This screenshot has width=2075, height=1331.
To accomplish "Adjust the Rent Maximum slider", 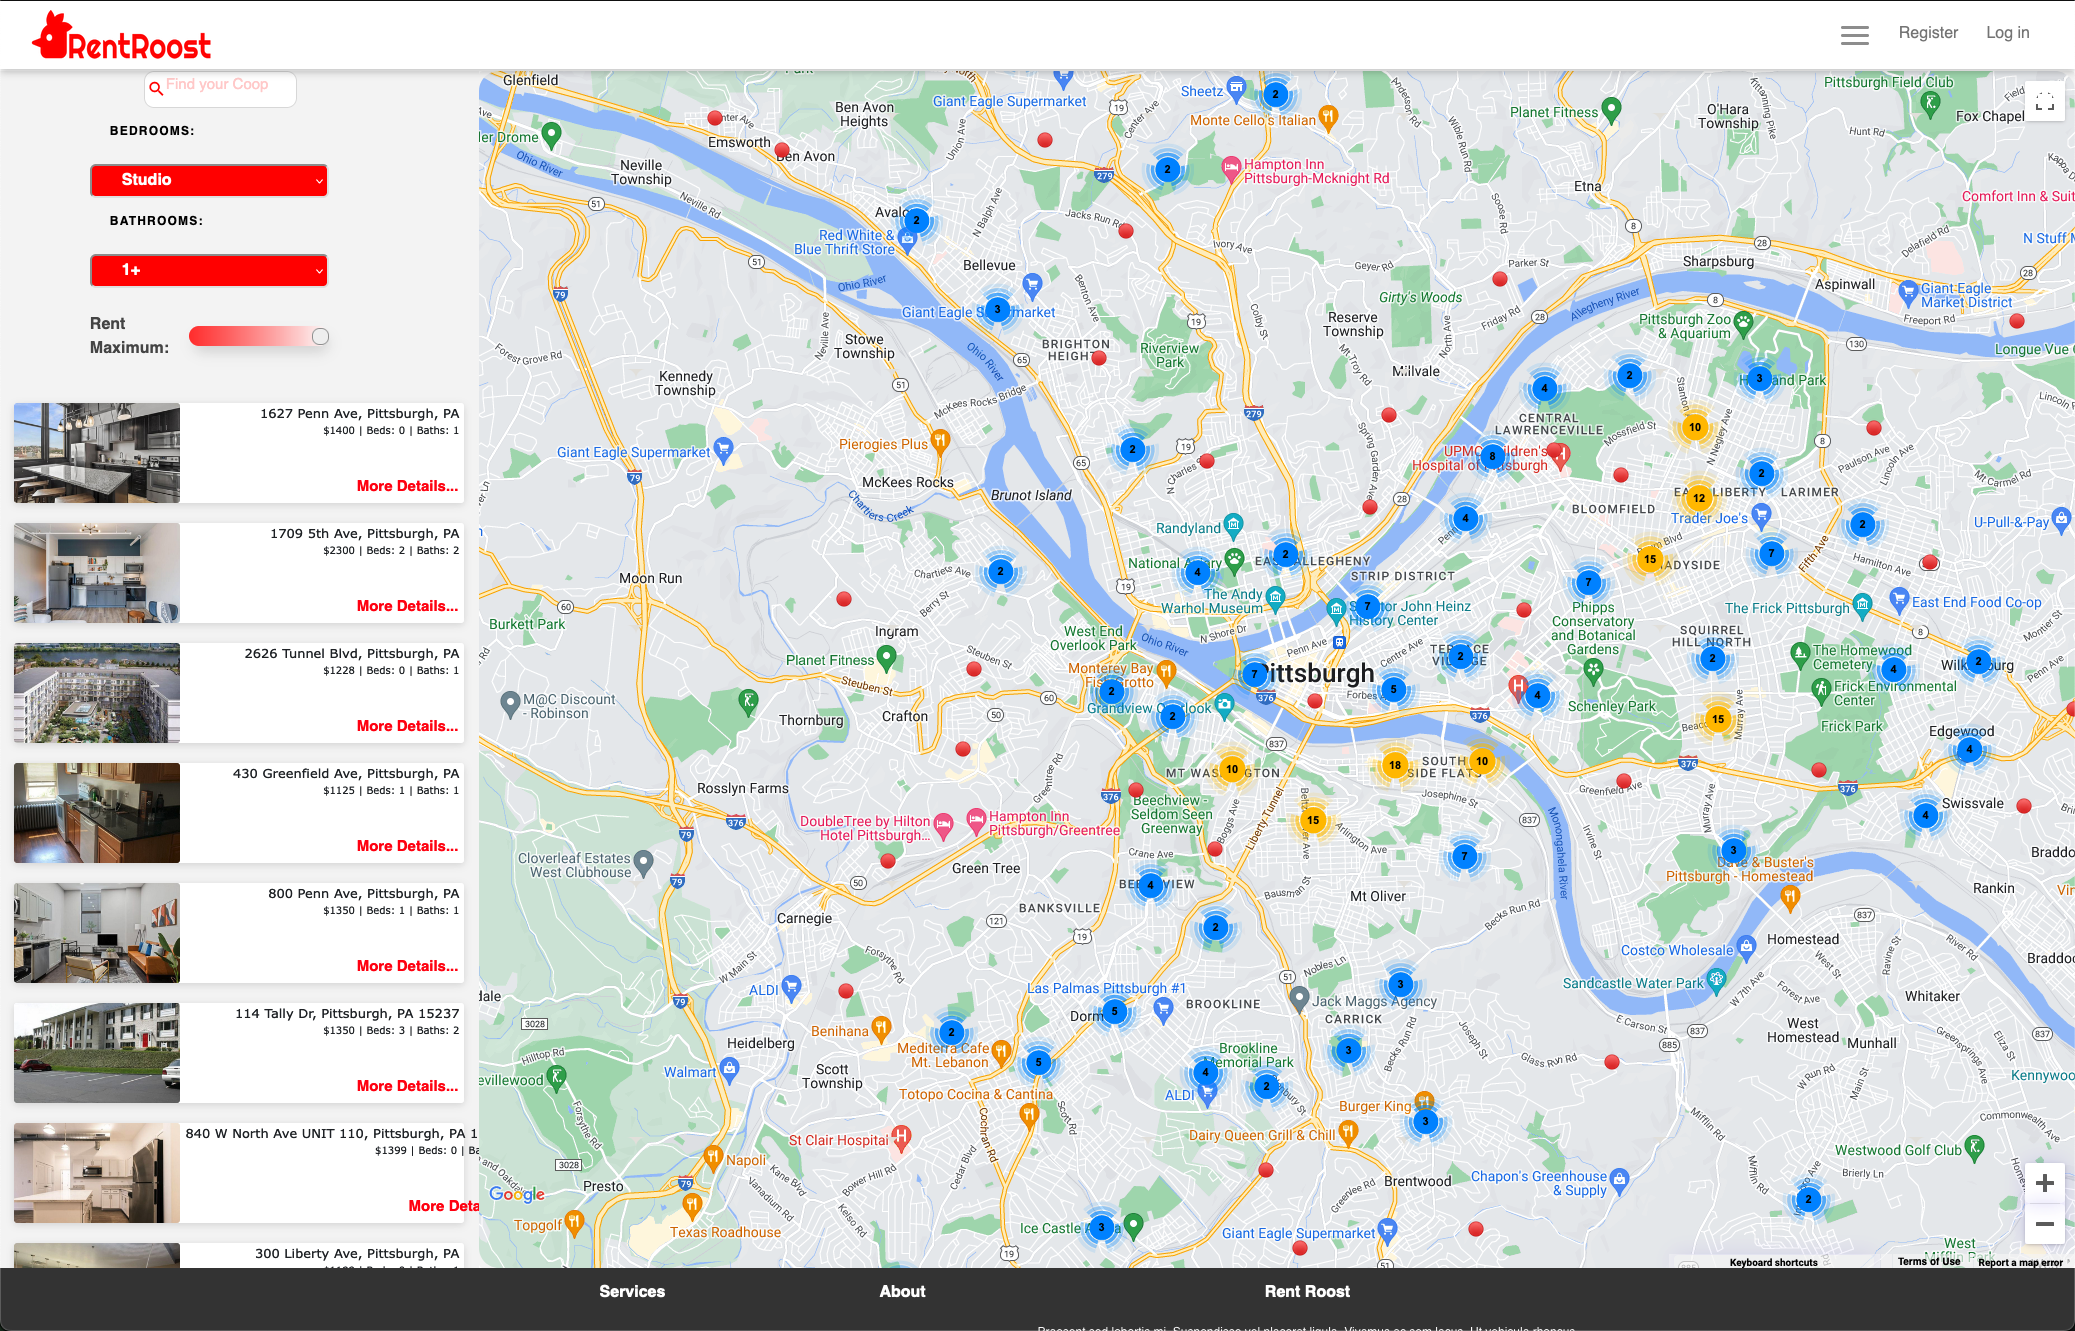I will click(x=259, y=336).
